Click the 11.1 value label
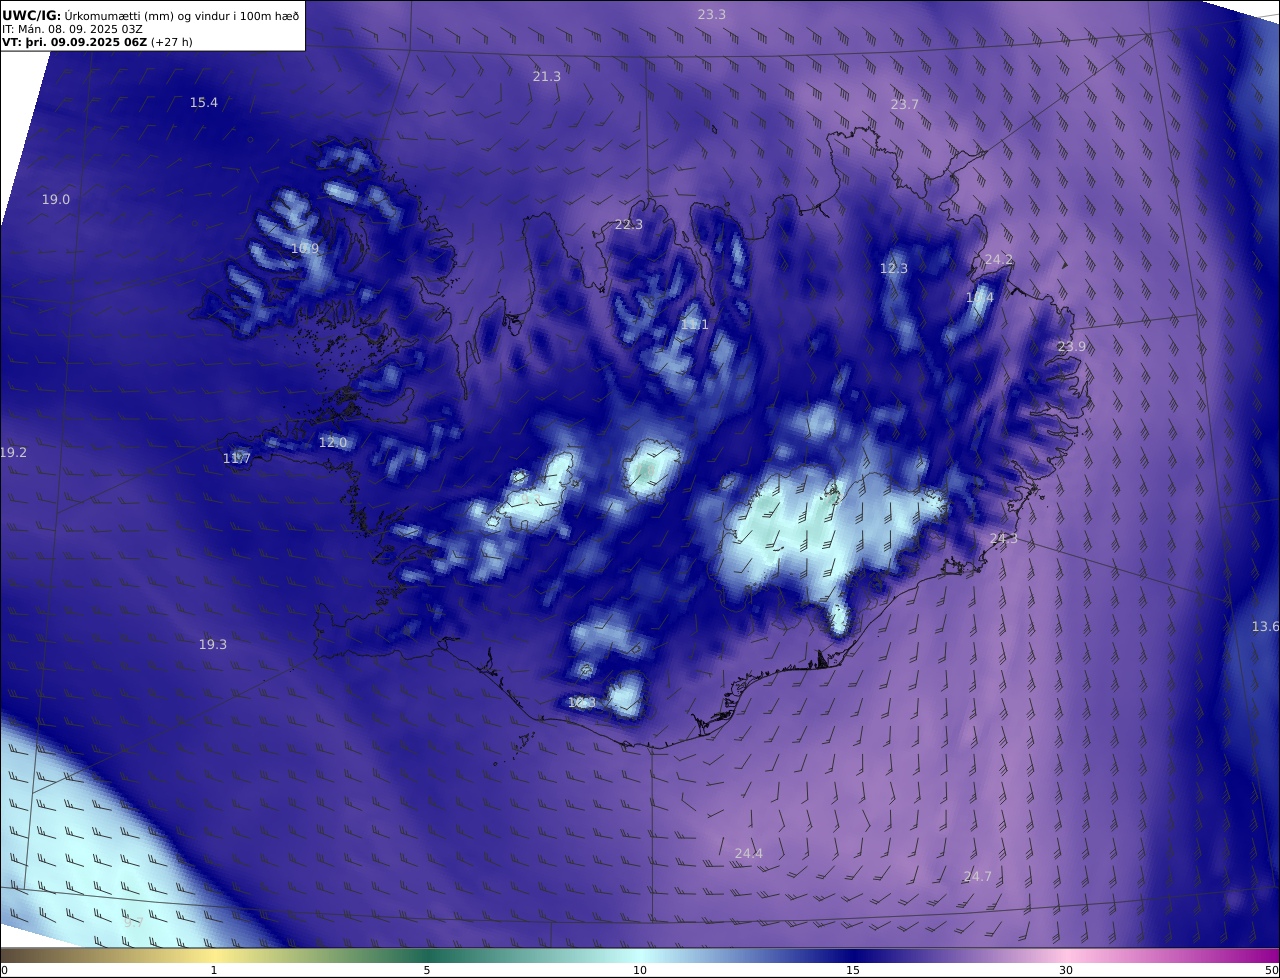The width and height of the screenshot is (1280, 978). click(695, 325)
